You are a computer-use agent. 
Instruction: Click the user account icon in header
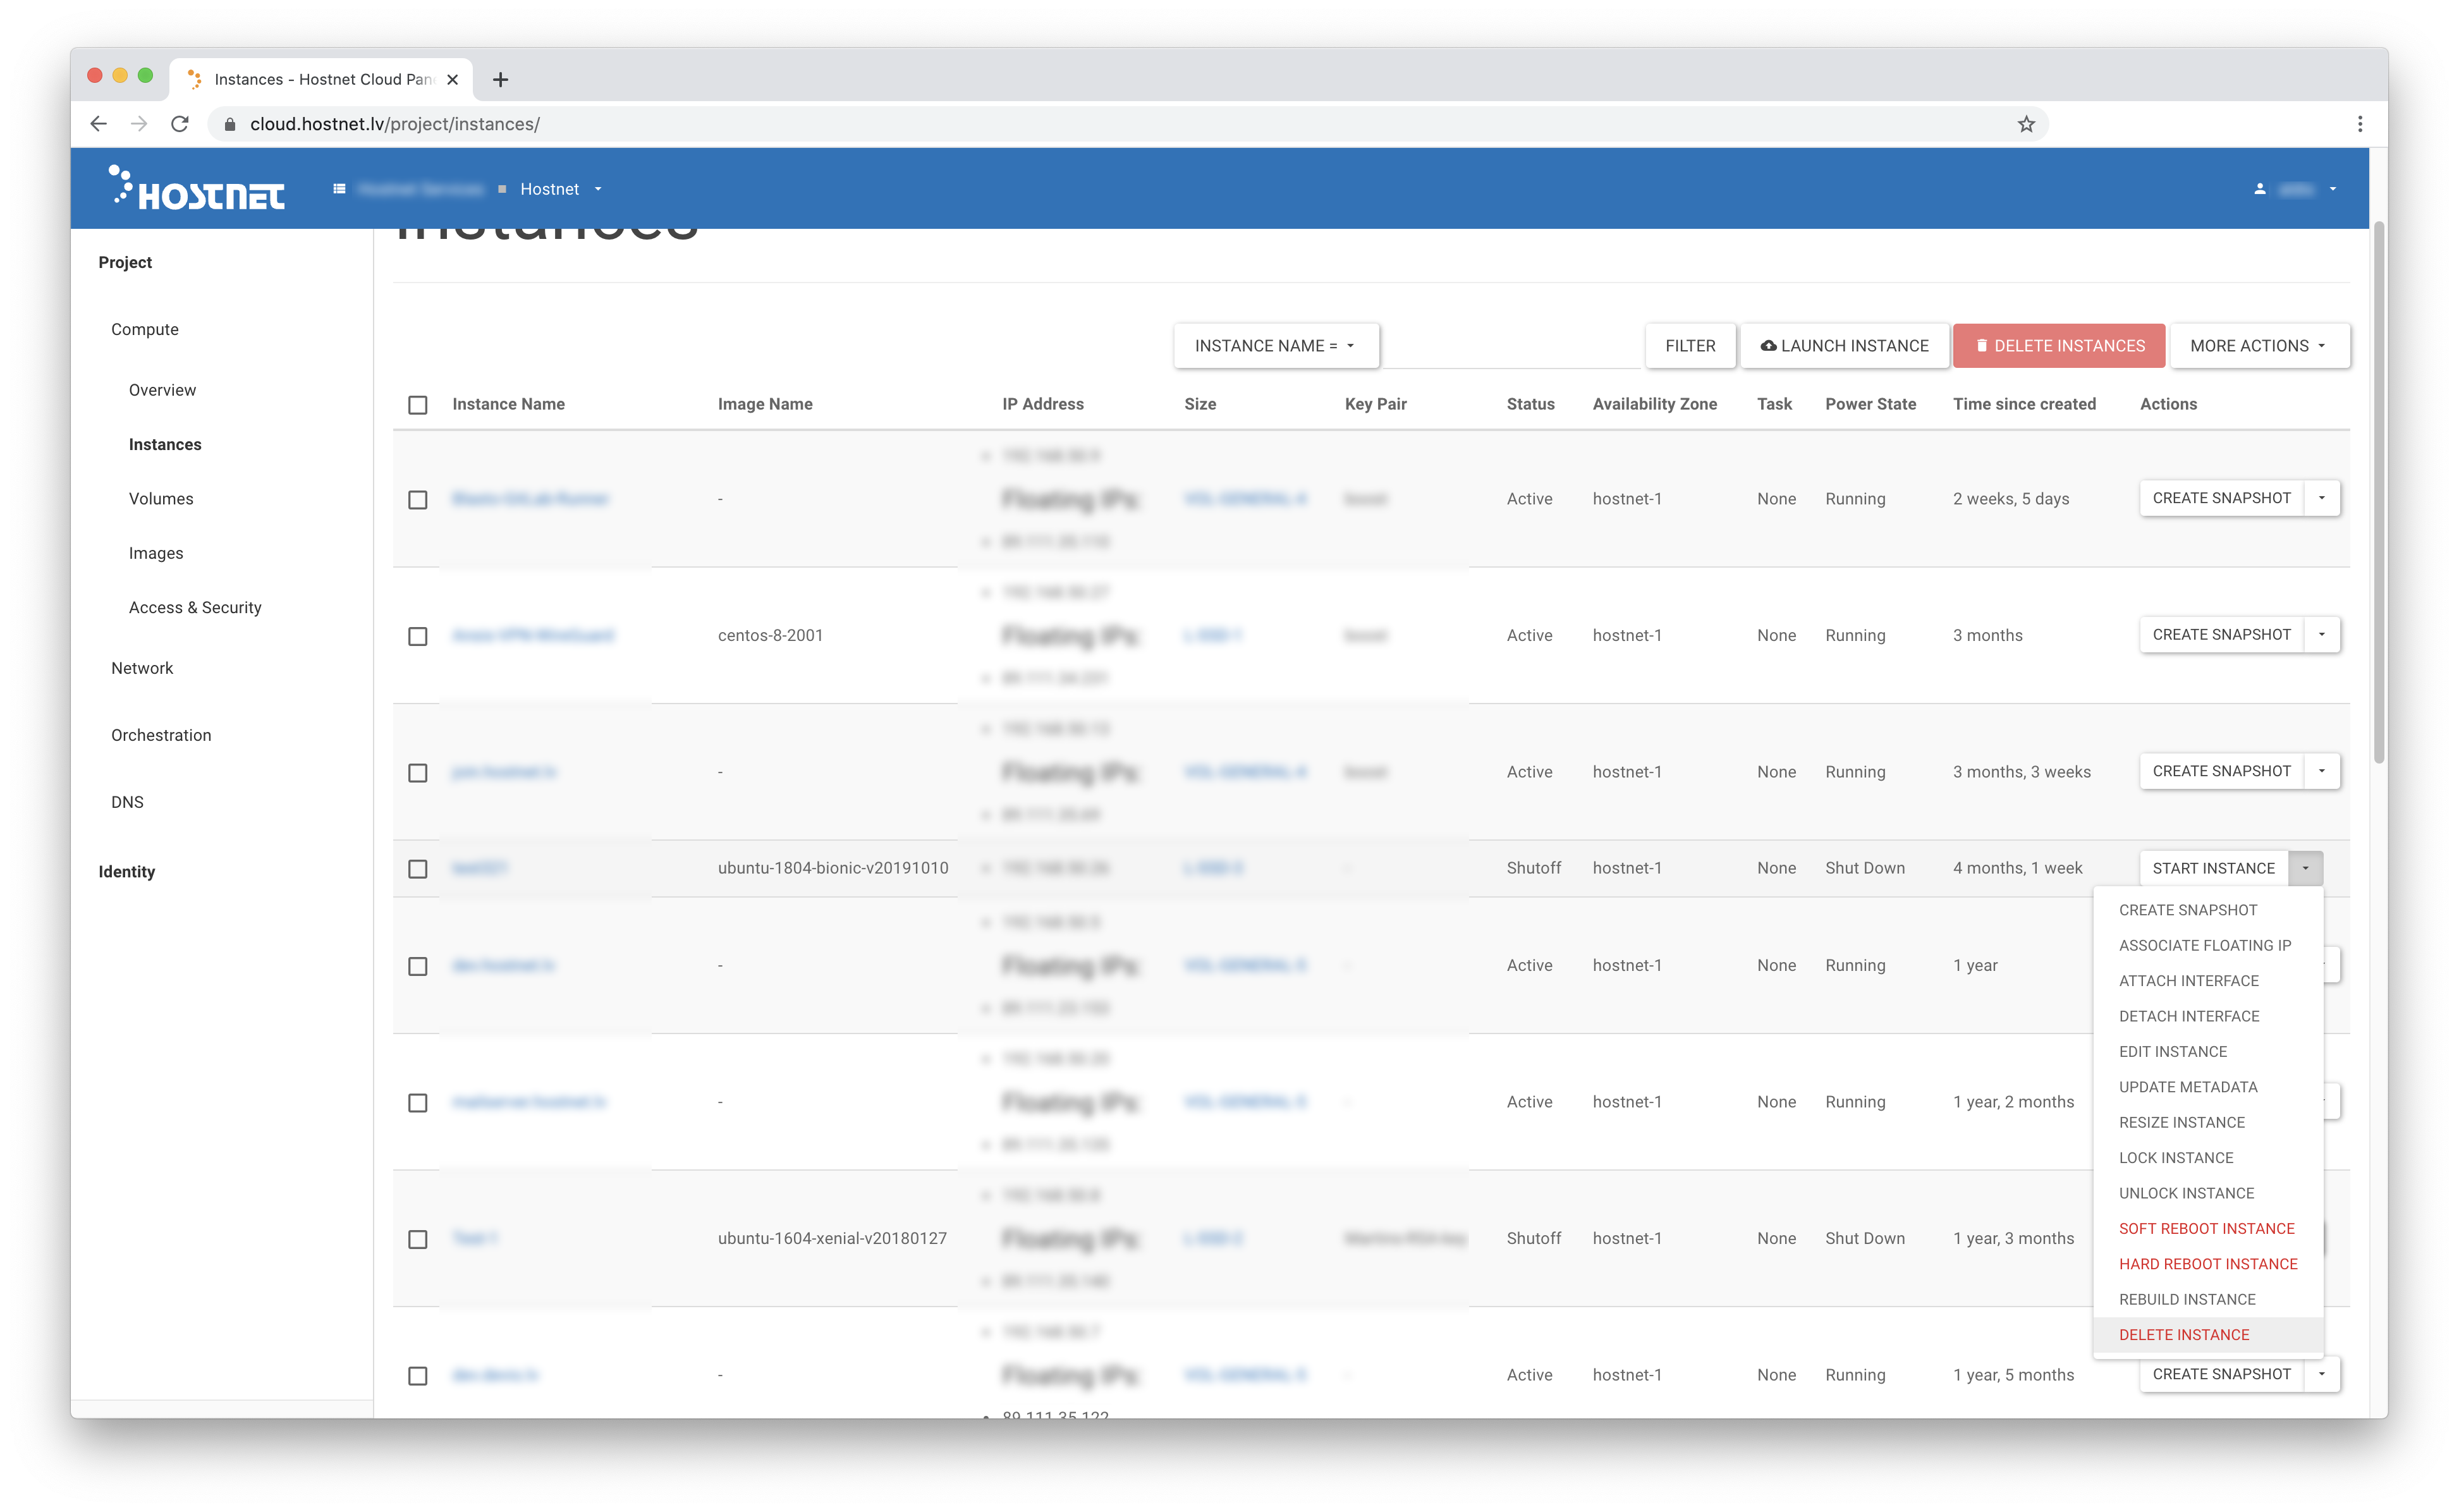pyautogui.click(x=2259, y=189)
